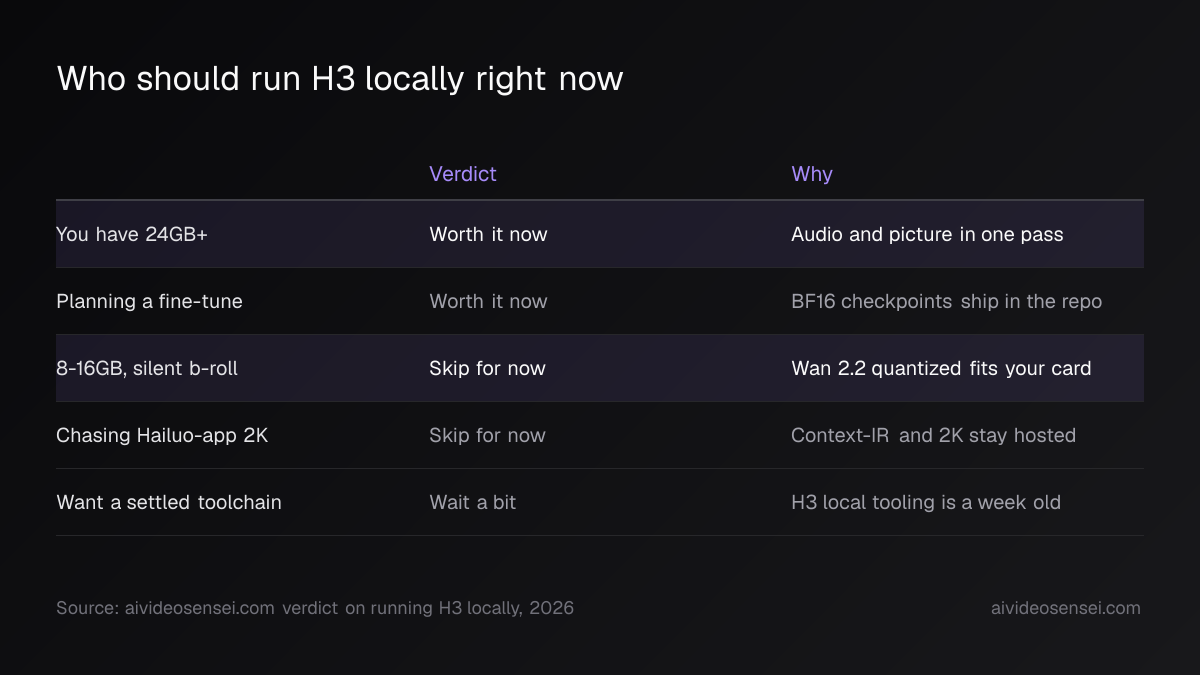Select 'Audio and picture in one pass' cell
The image size is (1200, 675).
pyautogui.click(x=927, y=234)
